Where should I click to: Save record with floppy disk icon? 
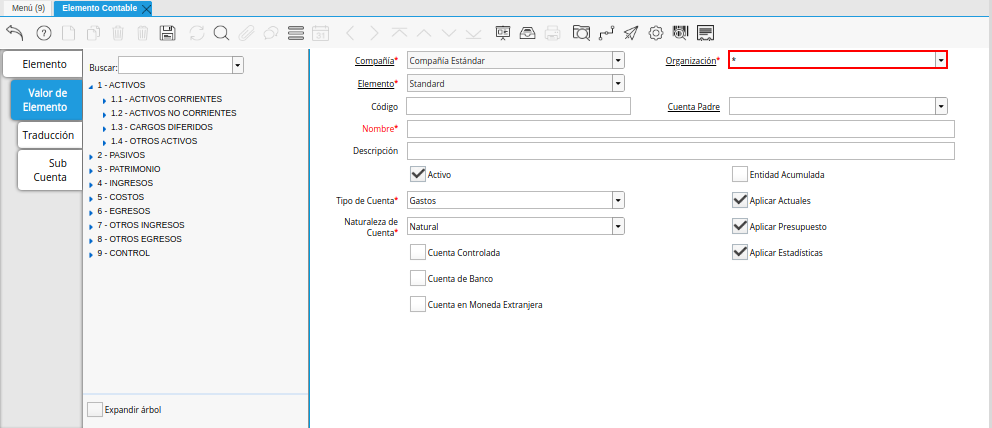click(x=168, y=33)
